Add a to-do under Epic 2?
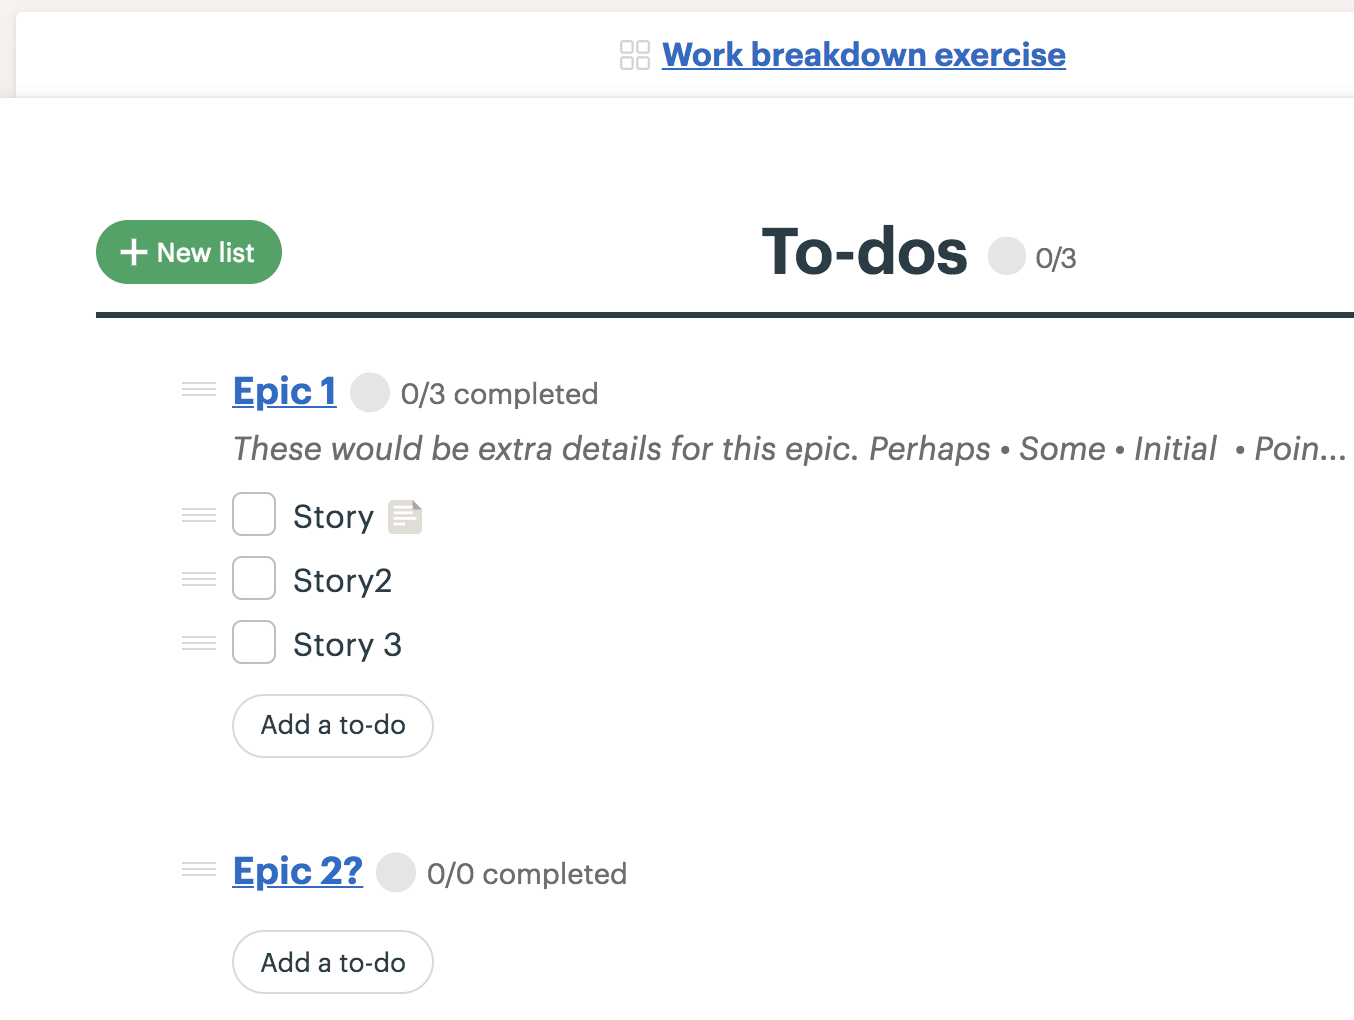1354x1020 pixels. tap(332, 961)
